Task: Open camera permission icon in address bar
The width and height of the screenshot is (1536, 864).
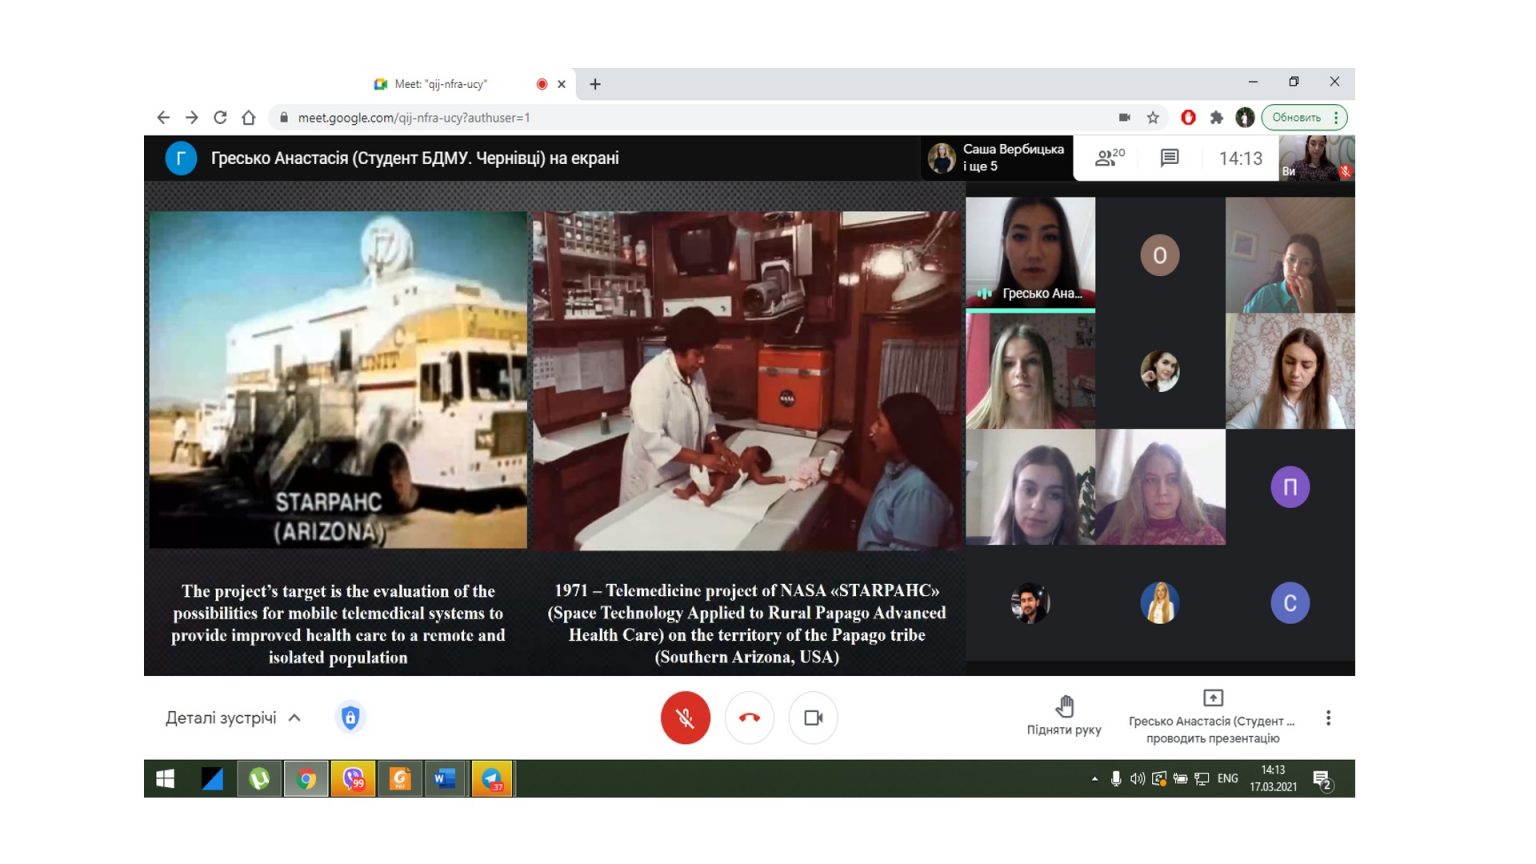Action: click(x=1125, y=117)
